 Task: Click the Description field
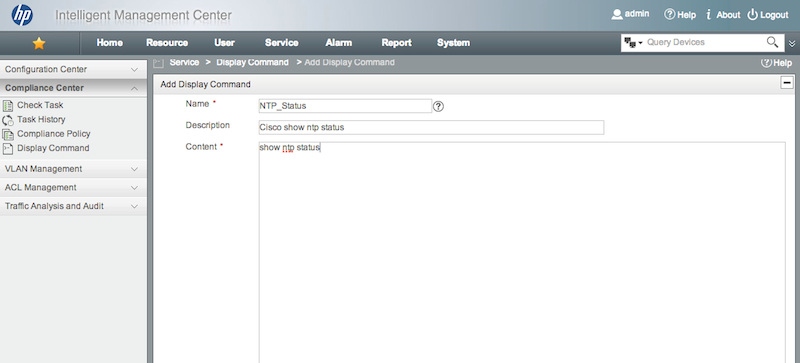tap(431, 128)
